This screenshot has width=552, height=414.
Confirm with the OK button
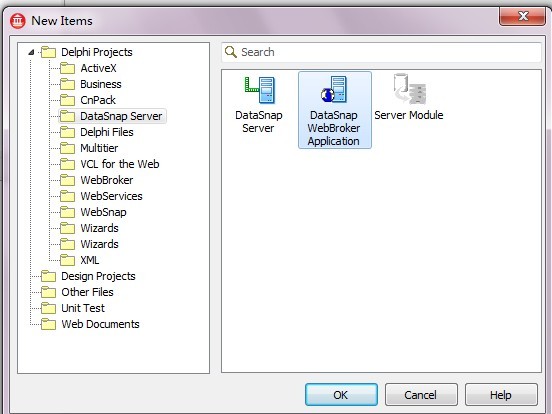(341, 395)
